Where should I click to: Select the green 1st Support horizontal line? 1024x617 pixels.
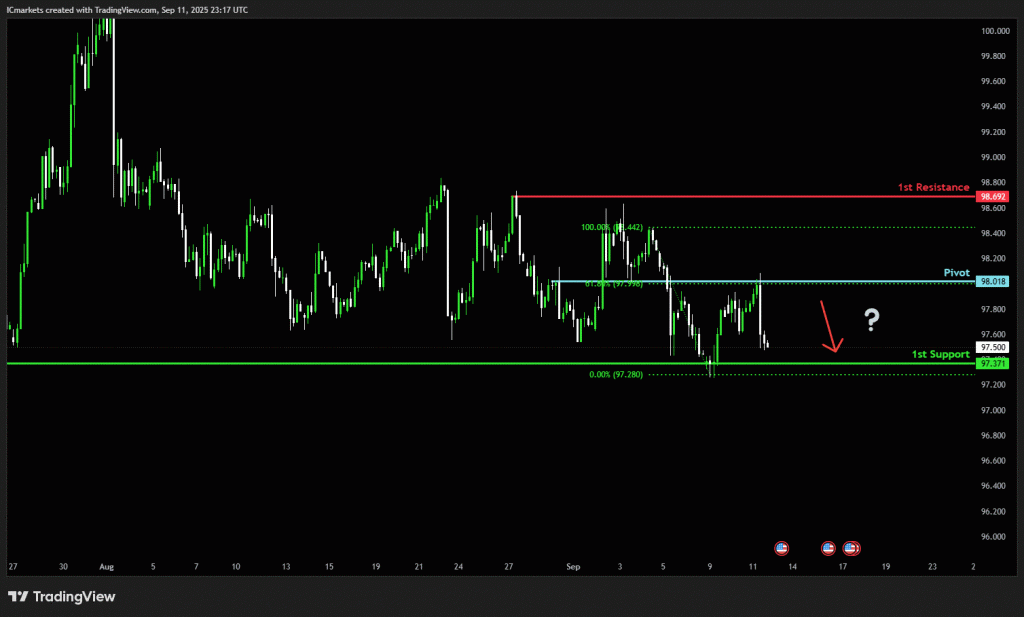pyautogui.click(x=491, y=363)
